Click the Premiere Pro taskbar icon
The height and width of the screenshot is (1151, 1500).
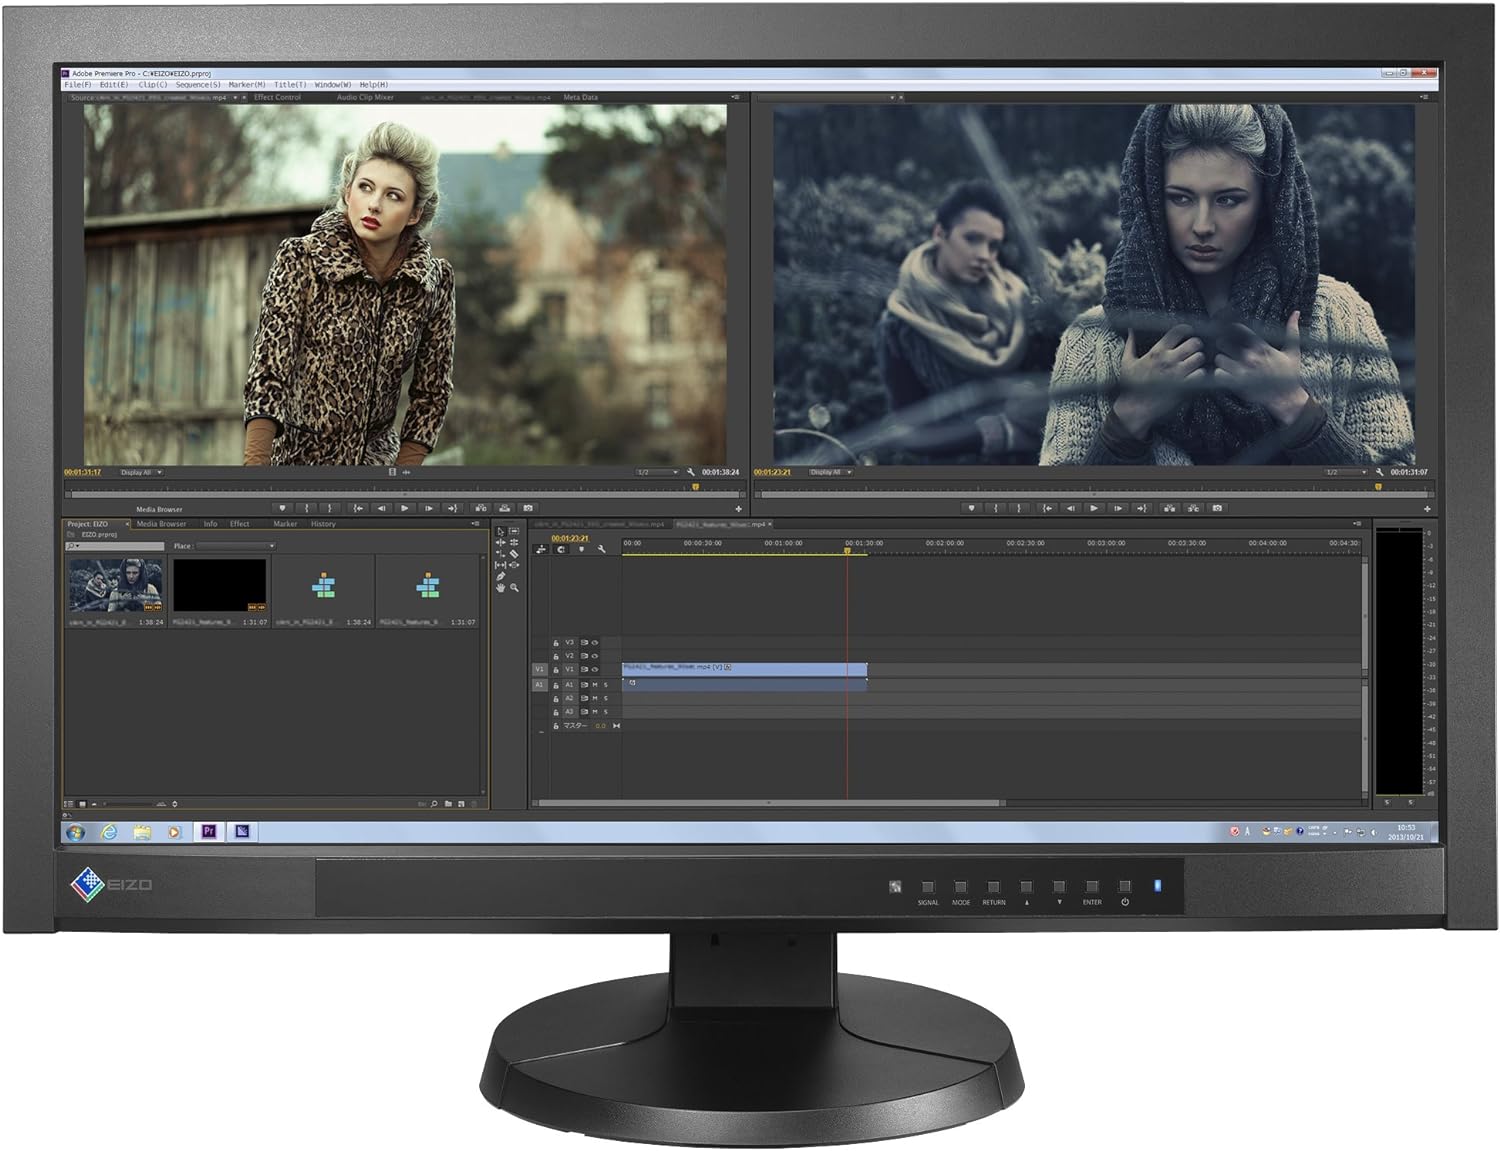209,832
